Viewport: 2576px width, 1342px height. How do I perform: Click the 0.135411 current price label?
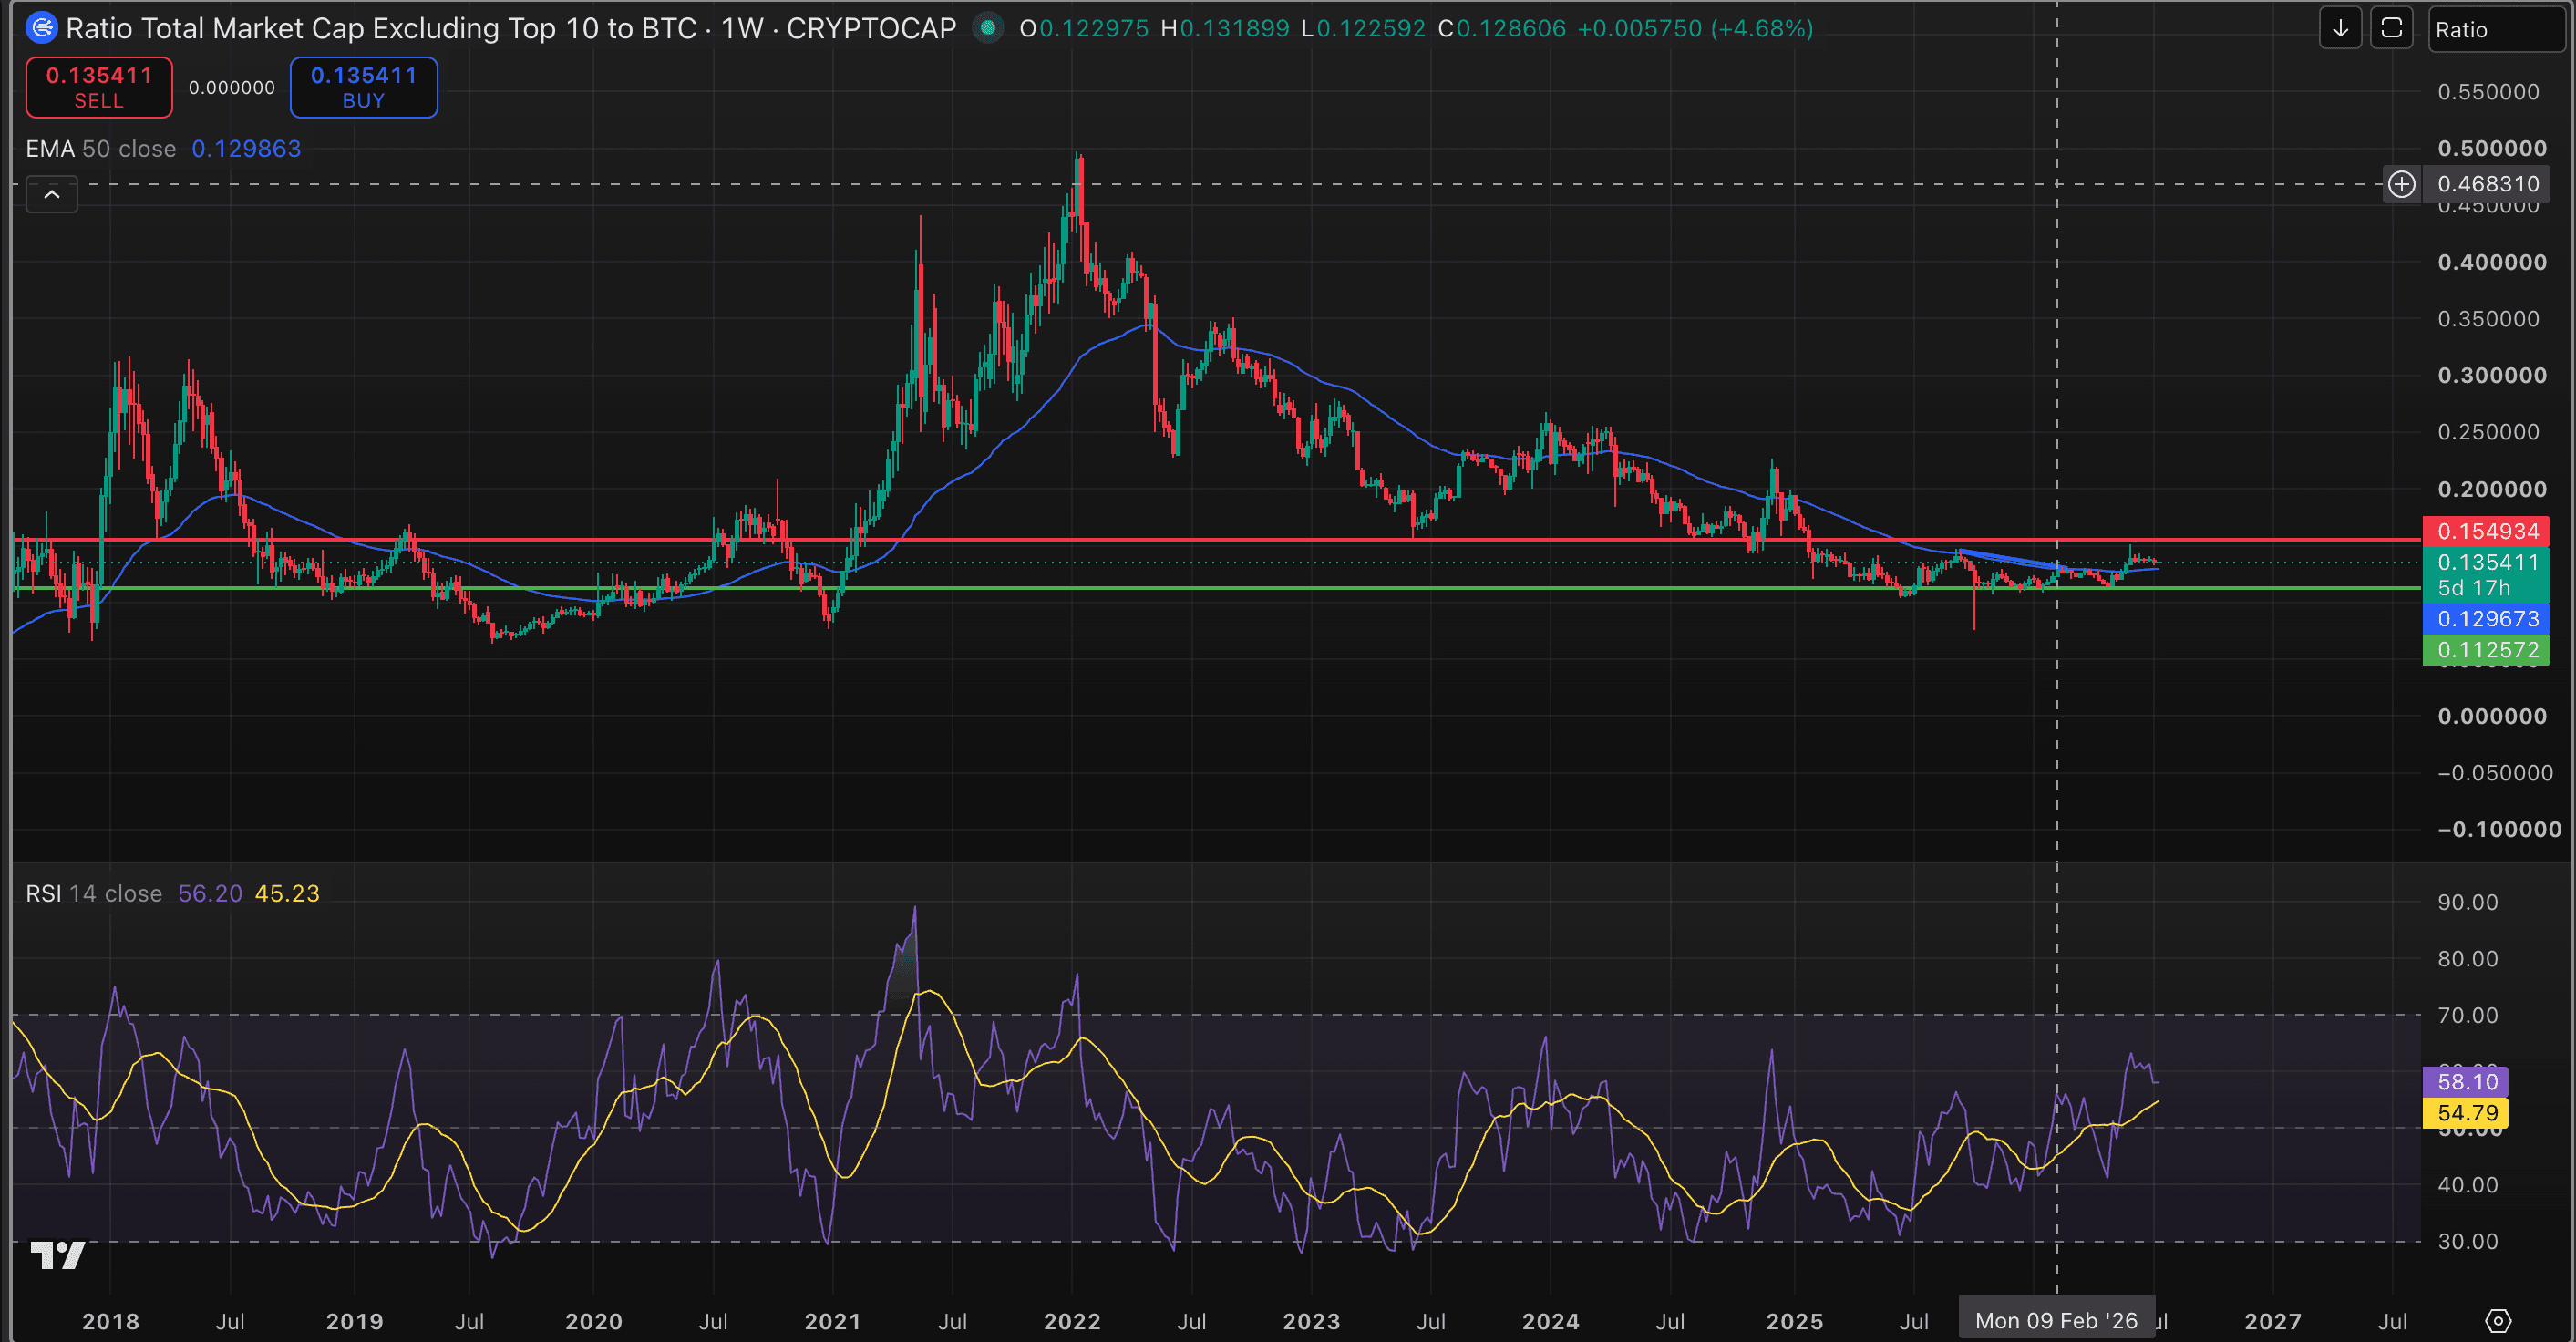pyautogui.click(x=2487, y=562)
